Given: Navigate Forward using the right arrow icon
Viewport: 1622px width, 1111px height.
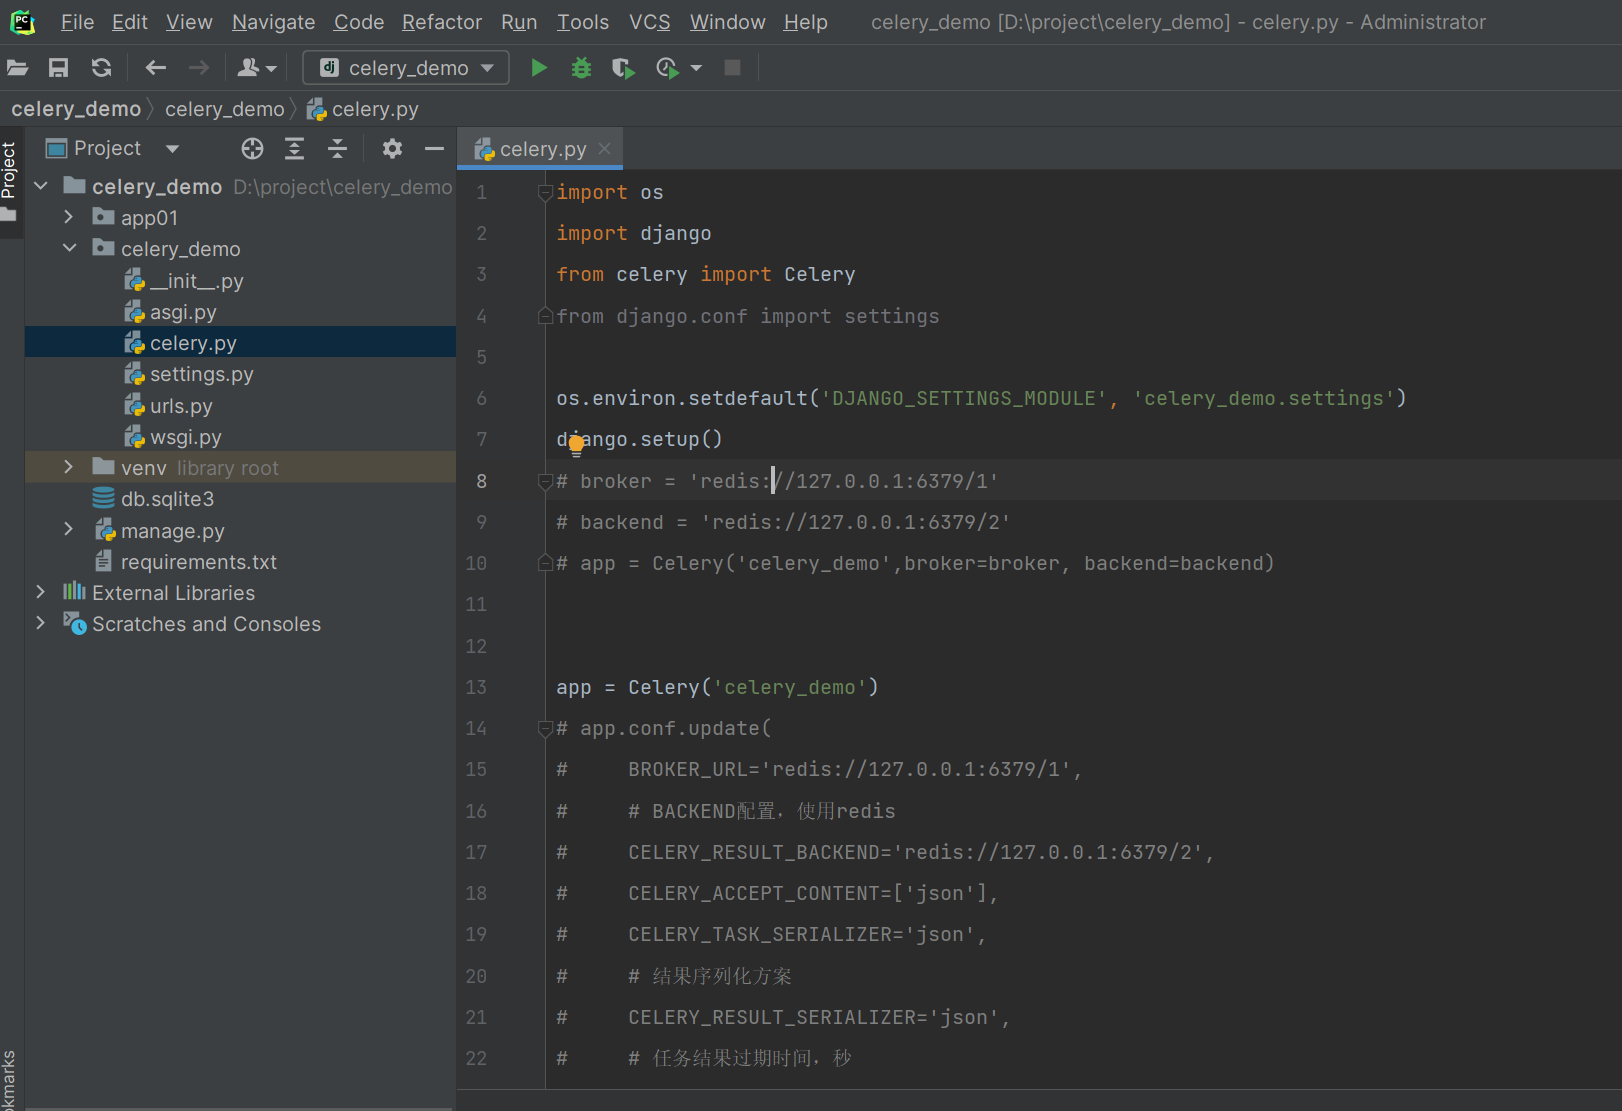Looking at the screenshot, I should [199, 68].
